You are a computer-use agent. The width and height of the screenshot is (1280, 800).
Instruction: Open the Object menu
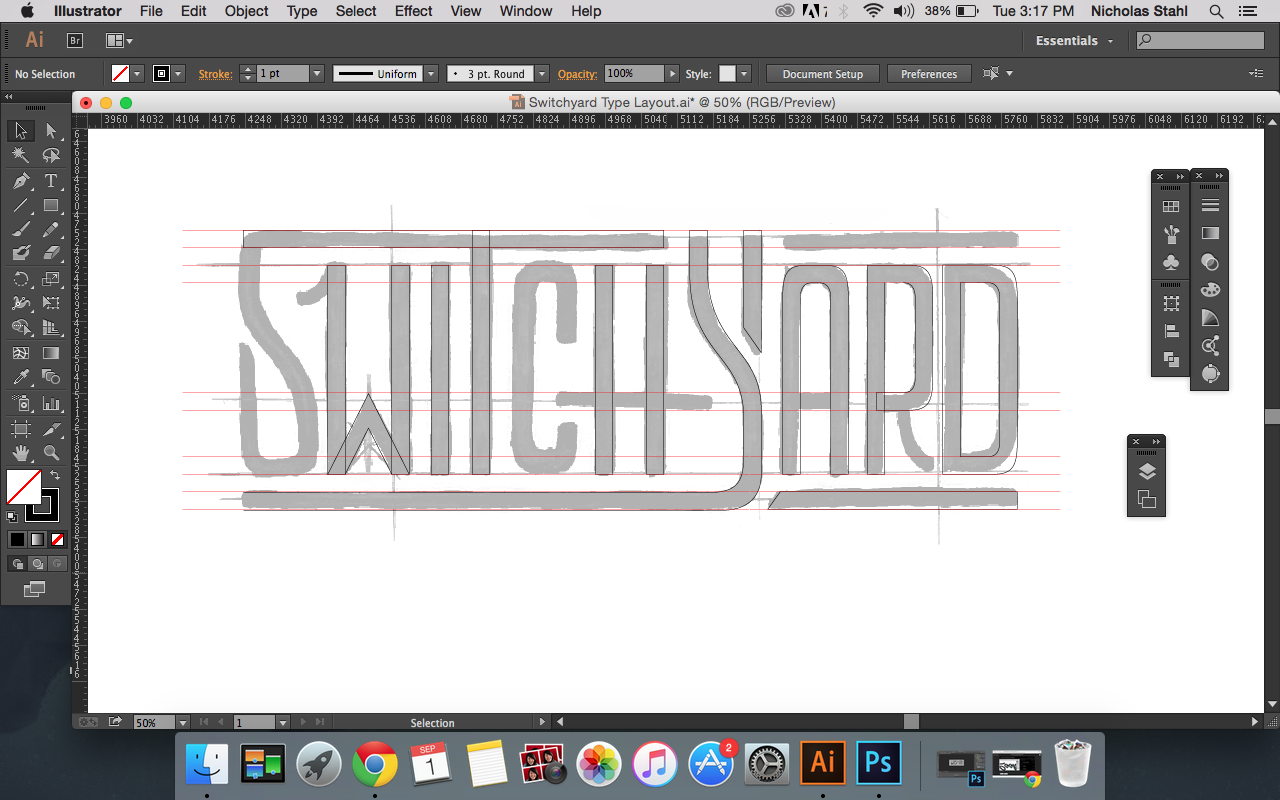[247, 11]
